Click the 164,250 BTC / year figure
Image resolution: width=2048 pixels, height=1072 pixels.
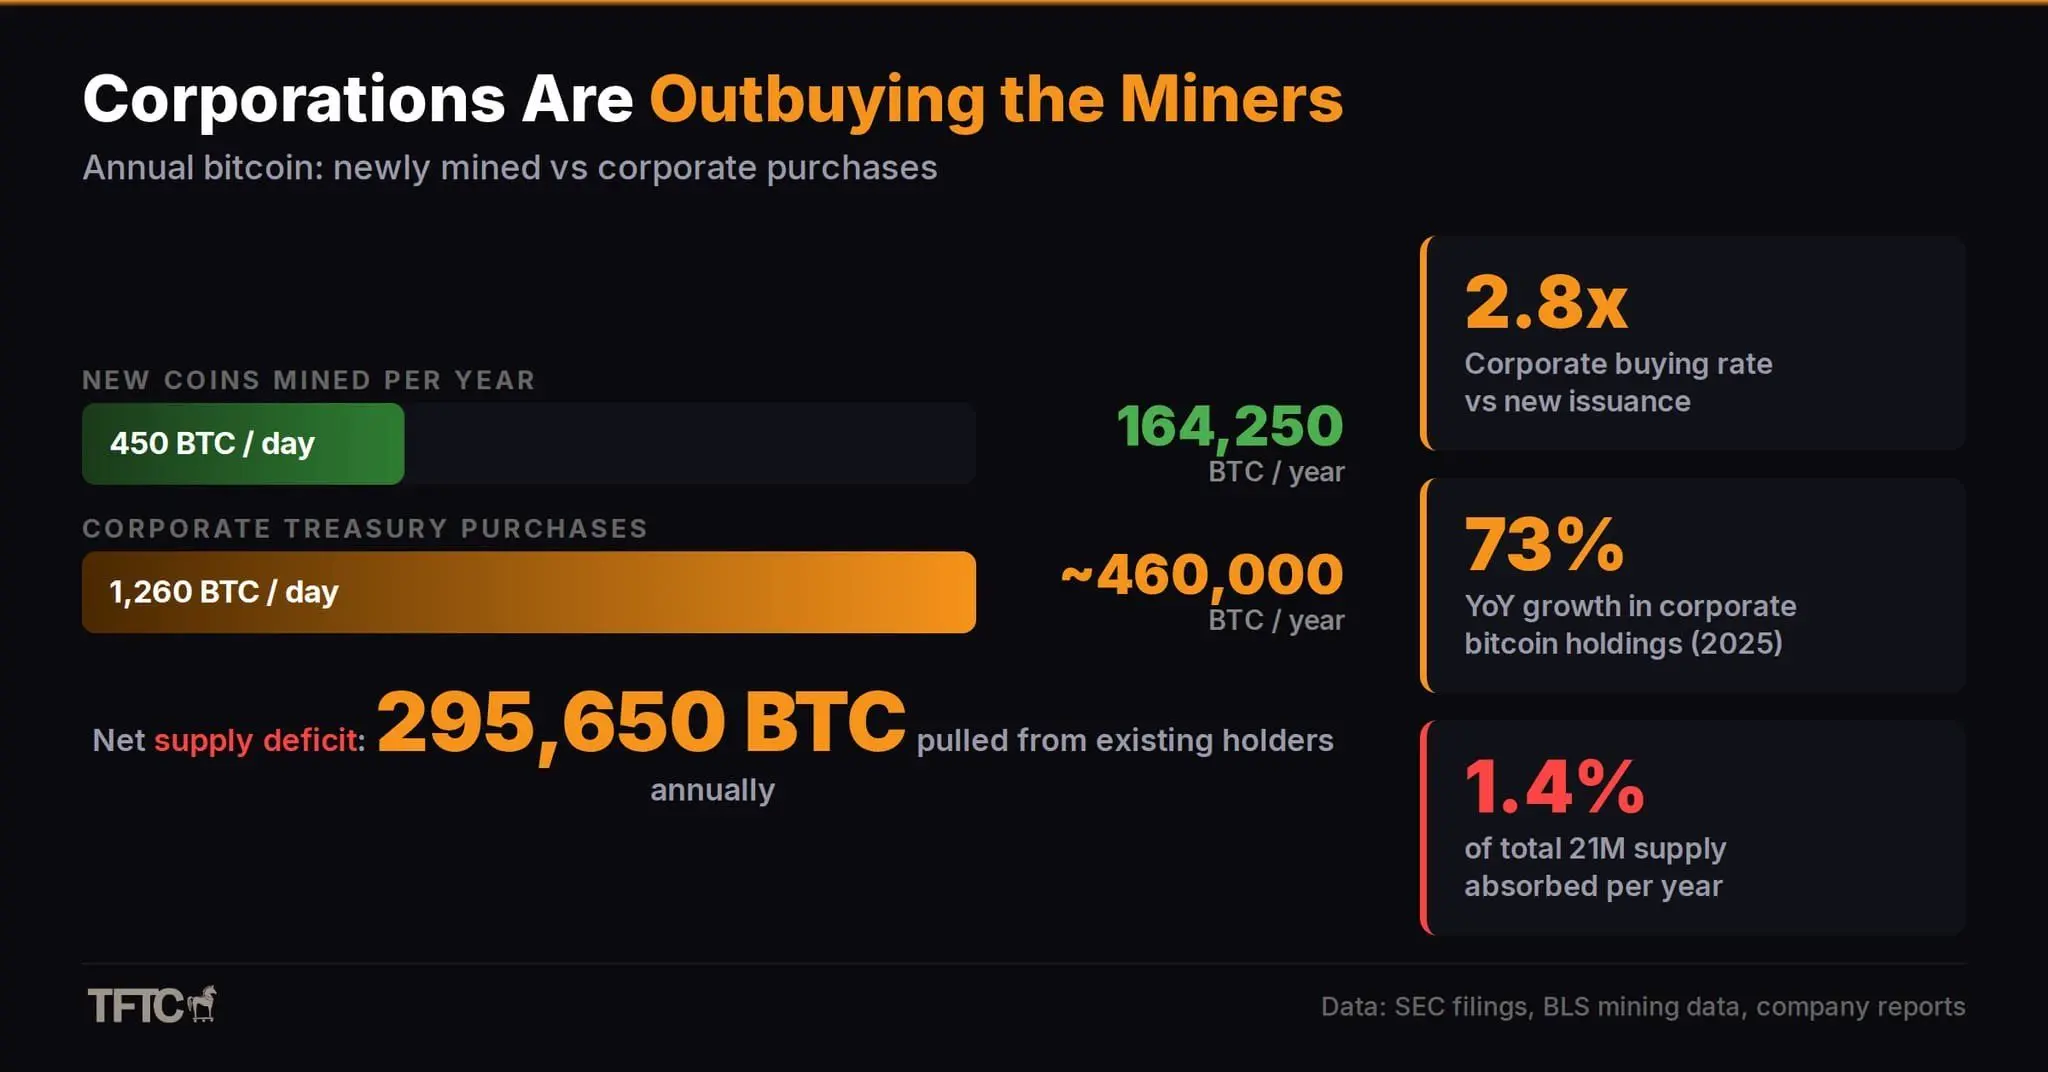(1229, 427)
